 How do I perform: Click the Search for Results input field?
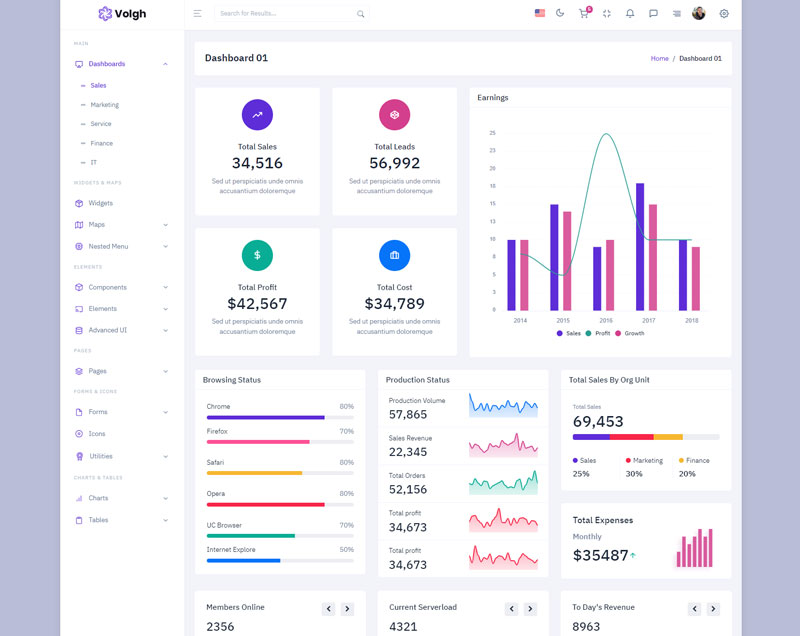[x=285, y=14]
